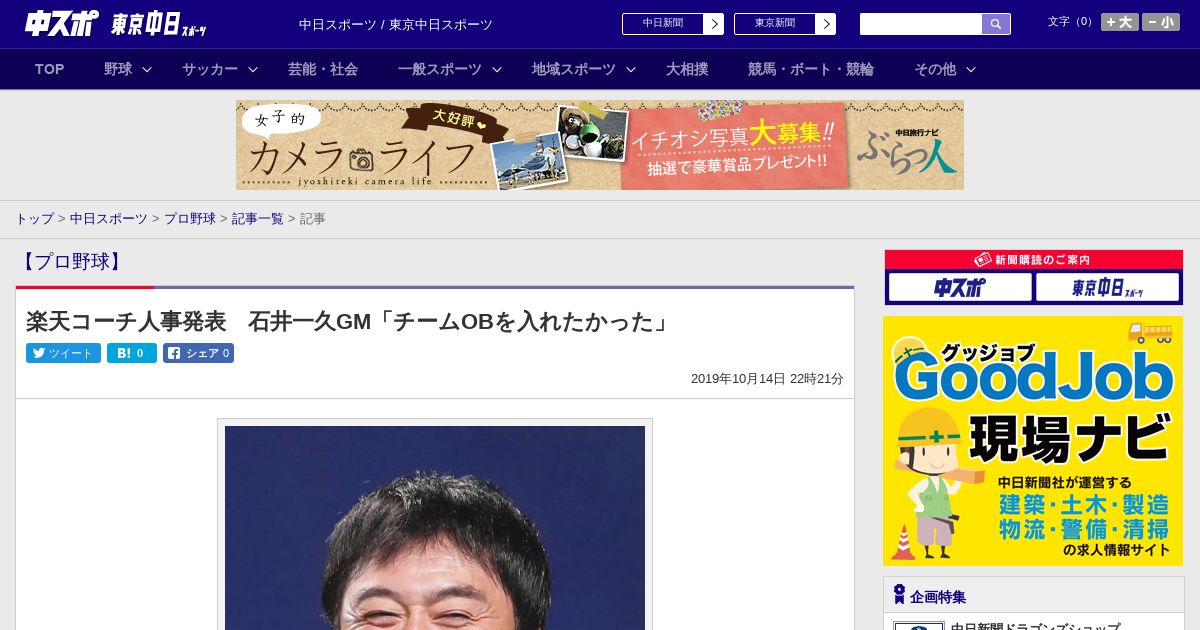This screenshot has width=1200, height=630.
Task: Open the サッカー menu
Action: 210,69
